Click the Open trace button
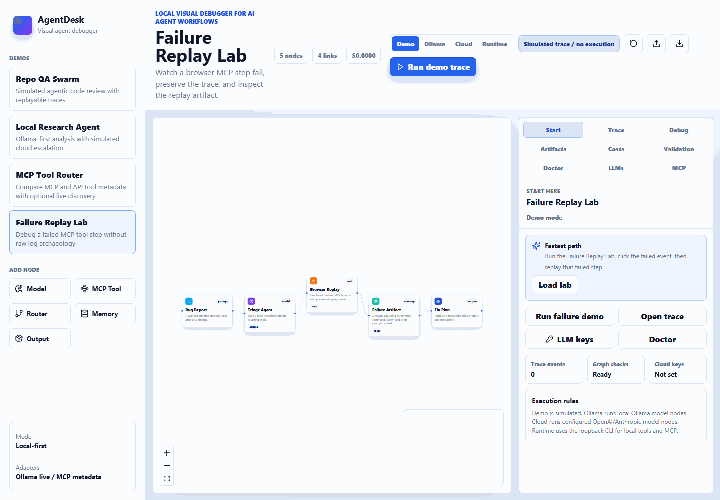 click(x=662, y=316)
